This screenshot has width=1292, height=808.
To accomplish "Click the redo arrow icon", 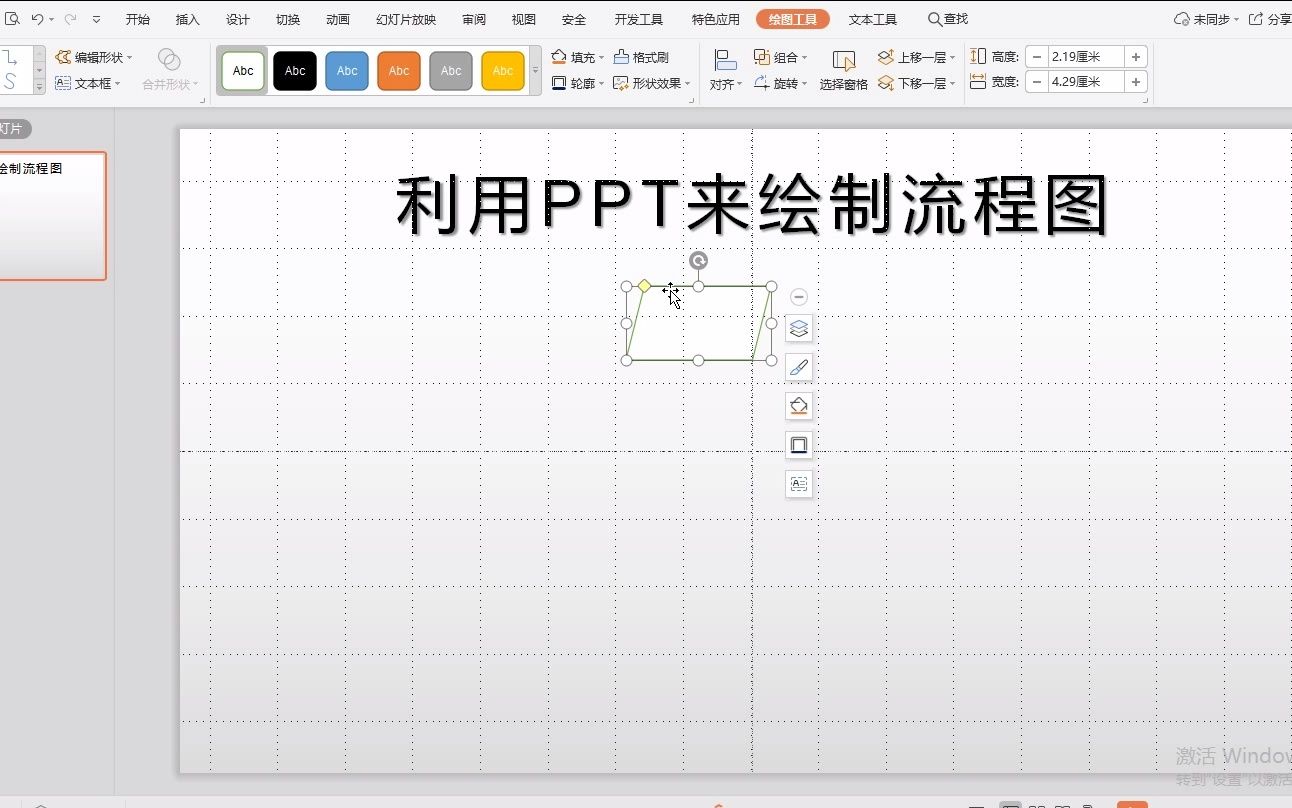I will (70, 19).
